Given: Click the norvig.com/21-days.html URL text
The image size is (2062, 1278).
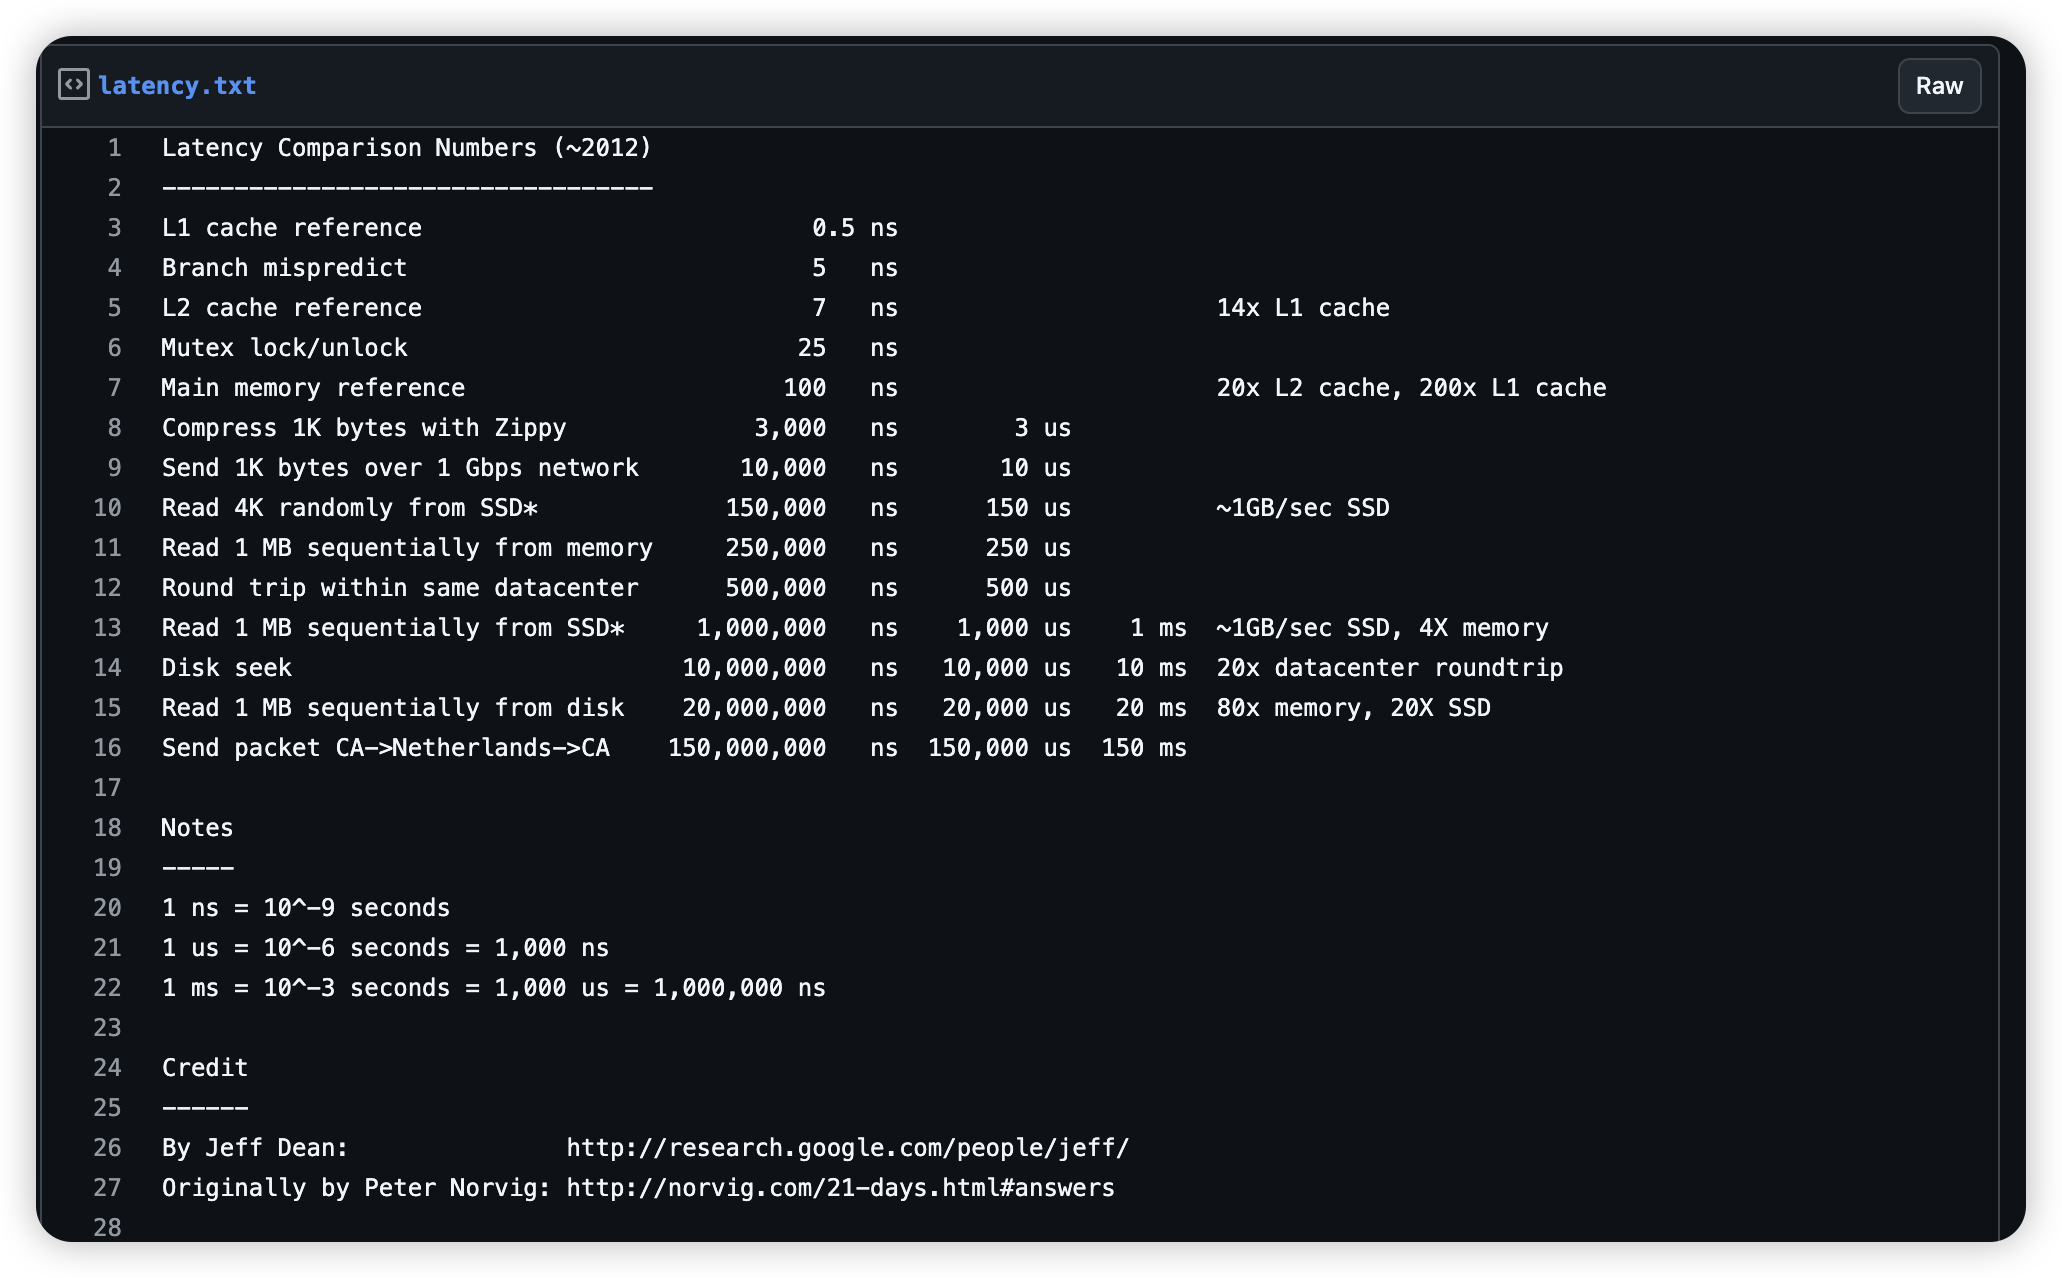Looking at the screenshot, I should [840, 1188].
